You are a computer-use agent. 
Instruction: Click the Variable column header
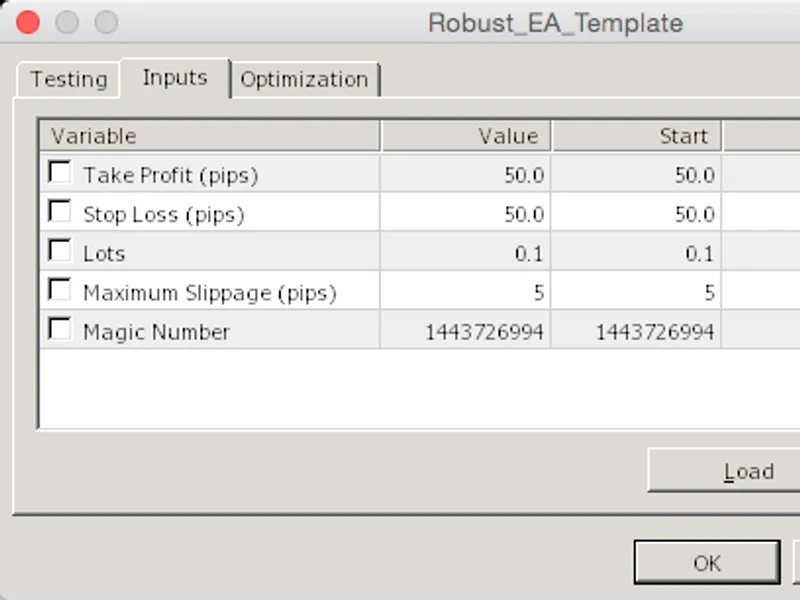210,136
